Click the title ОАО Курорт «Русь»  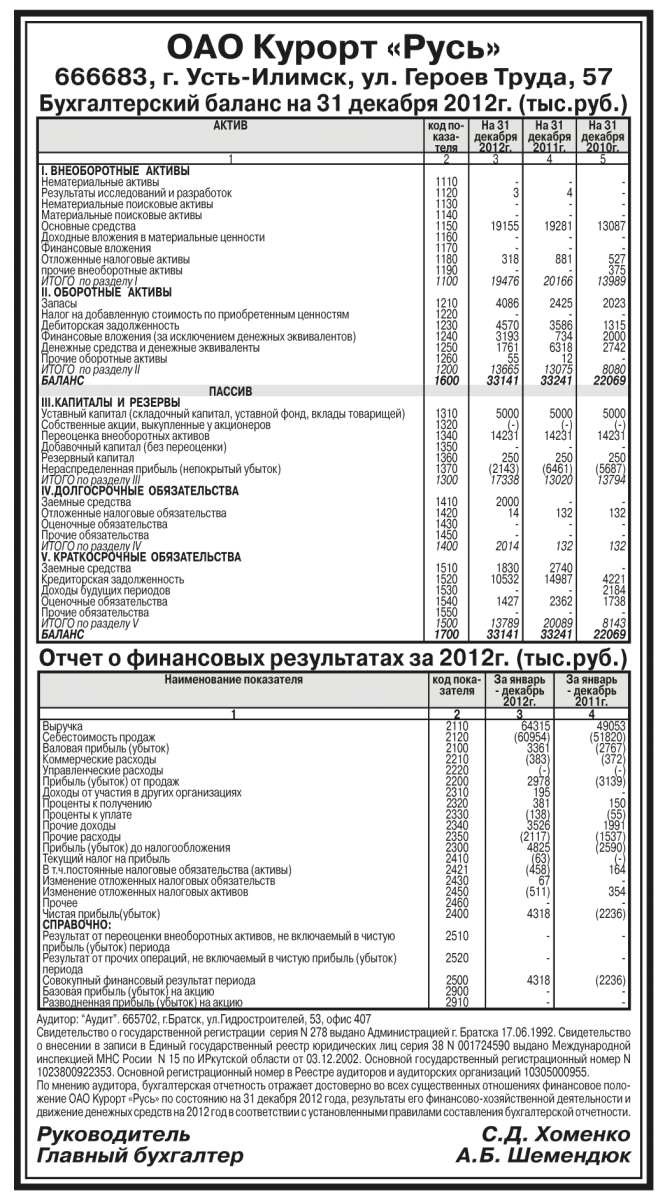(x=332, y=48)
